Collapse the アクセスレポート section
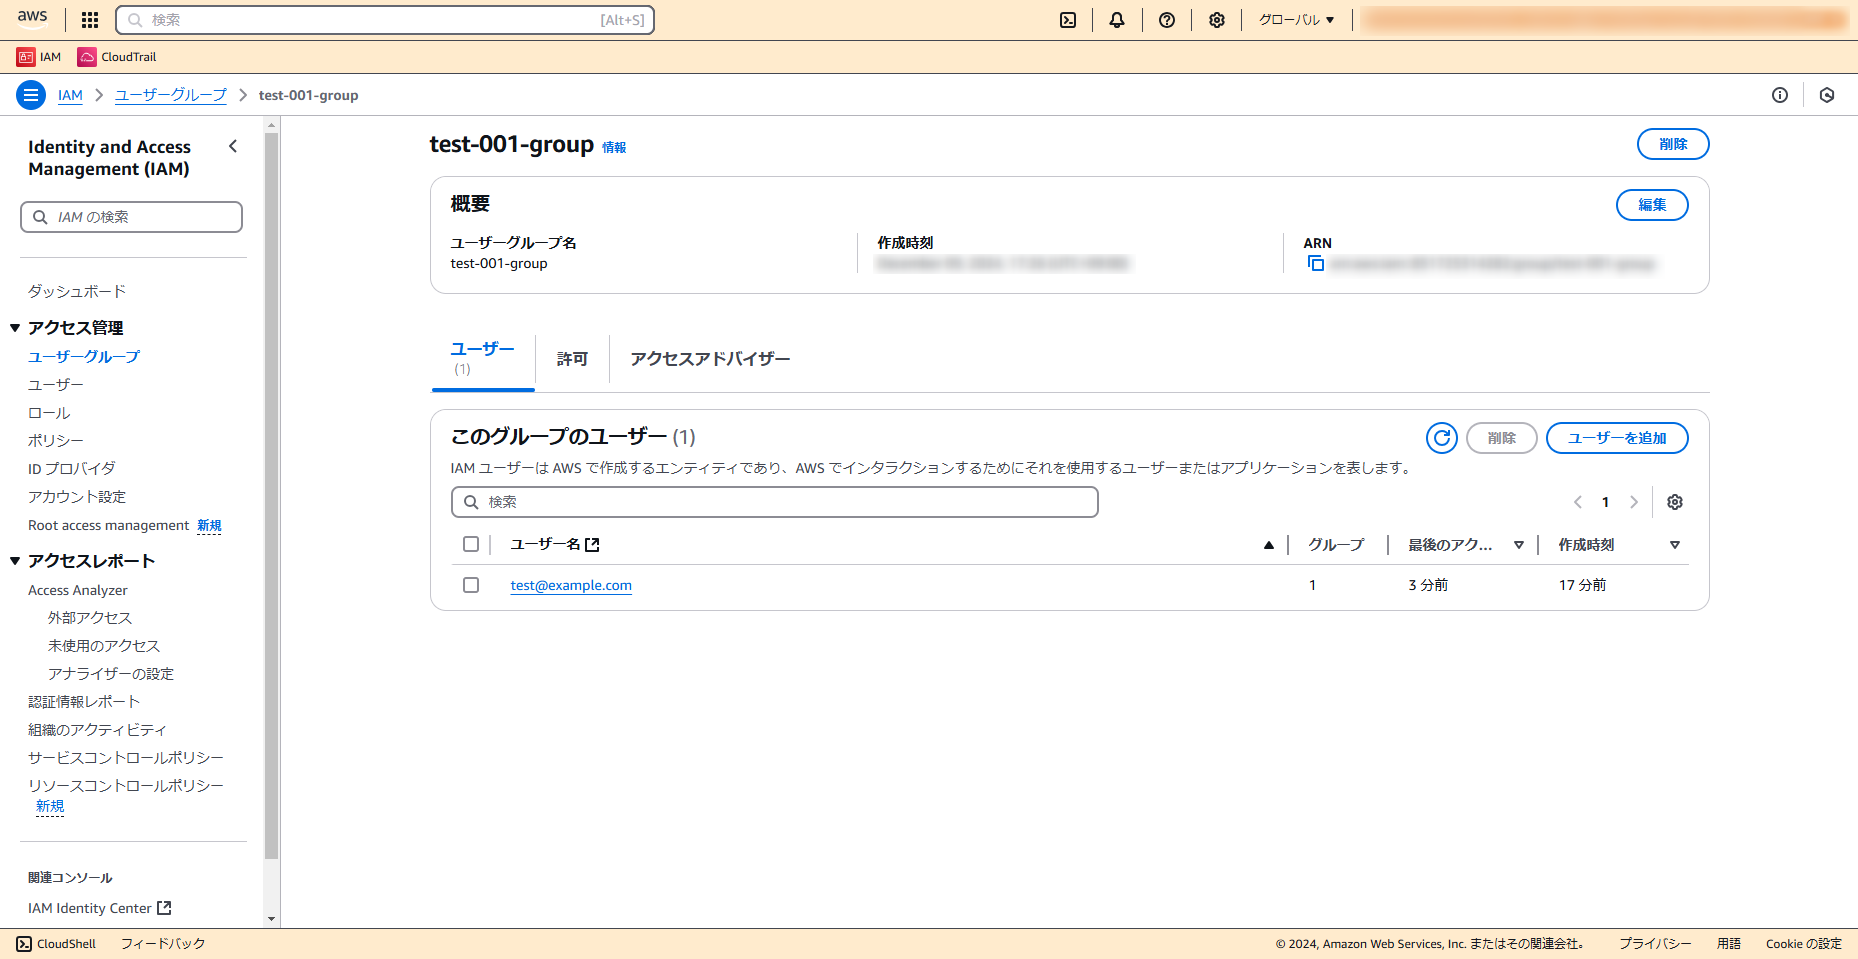 click(x=15, y=561)
